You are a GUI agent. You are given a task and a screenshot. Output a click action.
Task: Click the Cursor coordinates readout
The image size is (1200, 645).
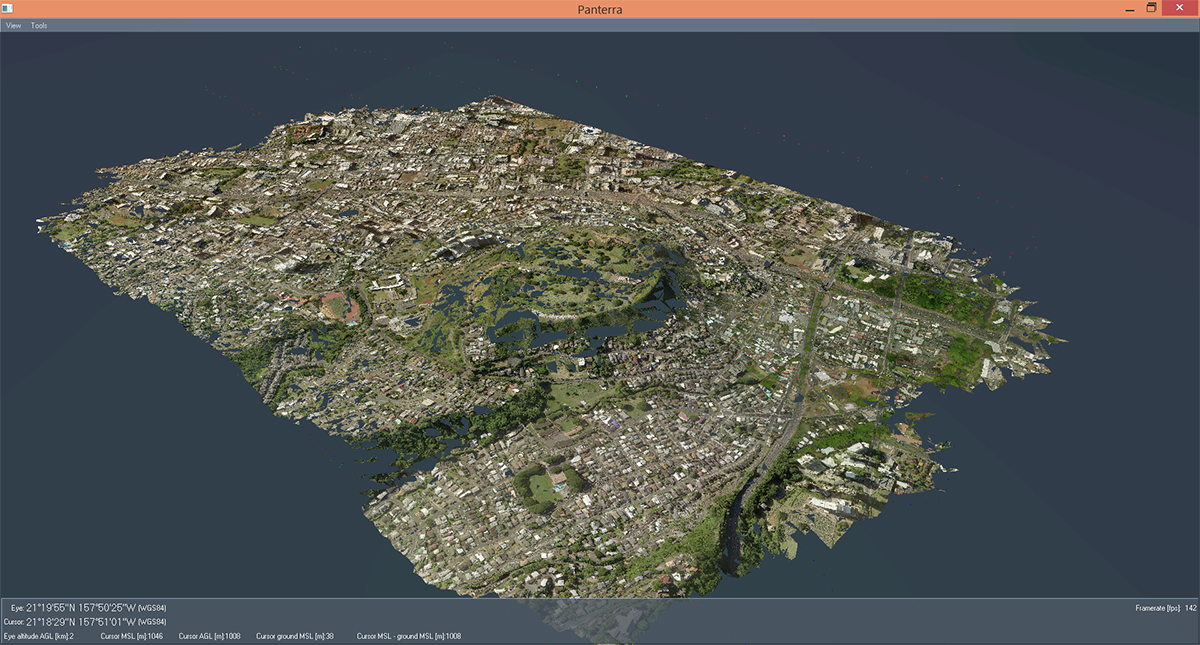(86, 622)
